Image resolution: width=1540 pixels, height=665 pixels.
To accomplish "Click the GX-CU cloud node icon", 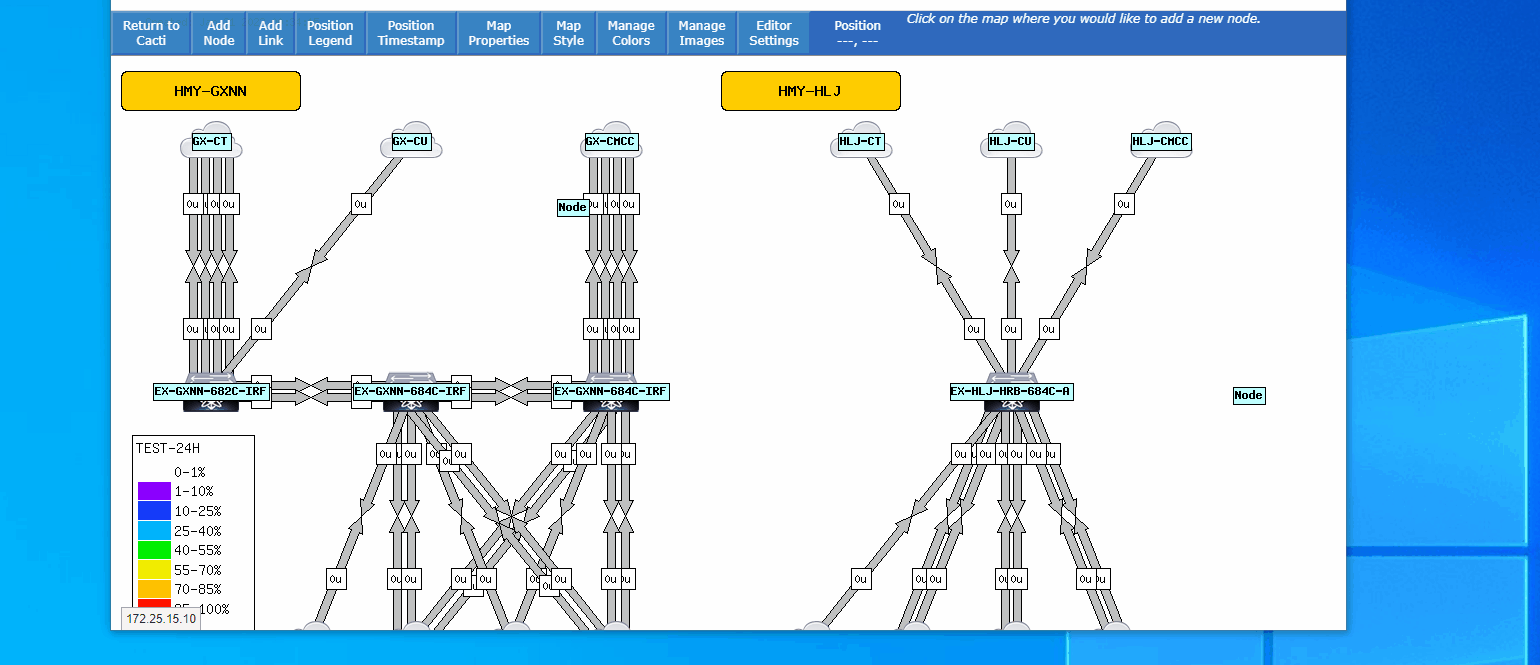I will (411, 140).
